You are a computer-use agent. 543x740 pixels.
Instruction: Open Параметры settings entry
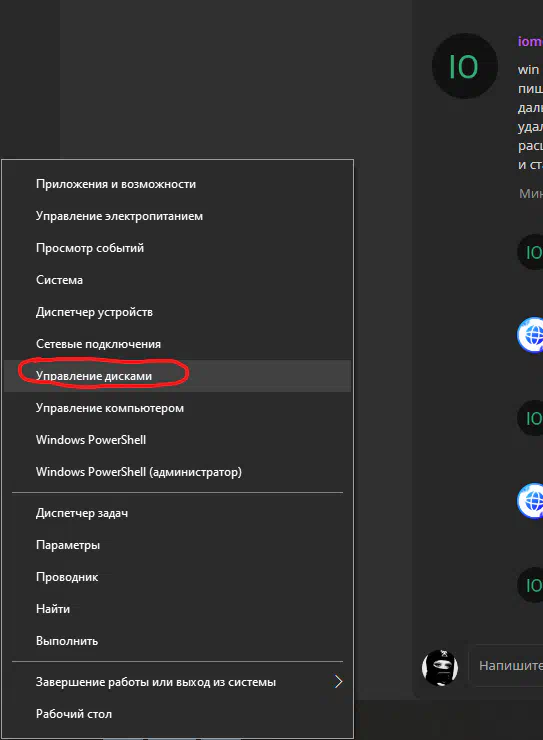coord(177,545)
